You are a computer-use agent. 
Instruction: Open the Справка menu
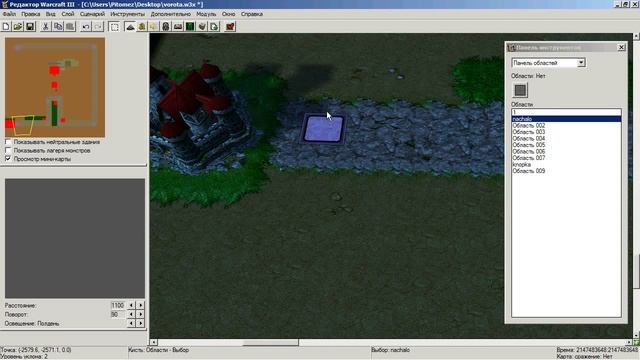click(x=252, y=14)
